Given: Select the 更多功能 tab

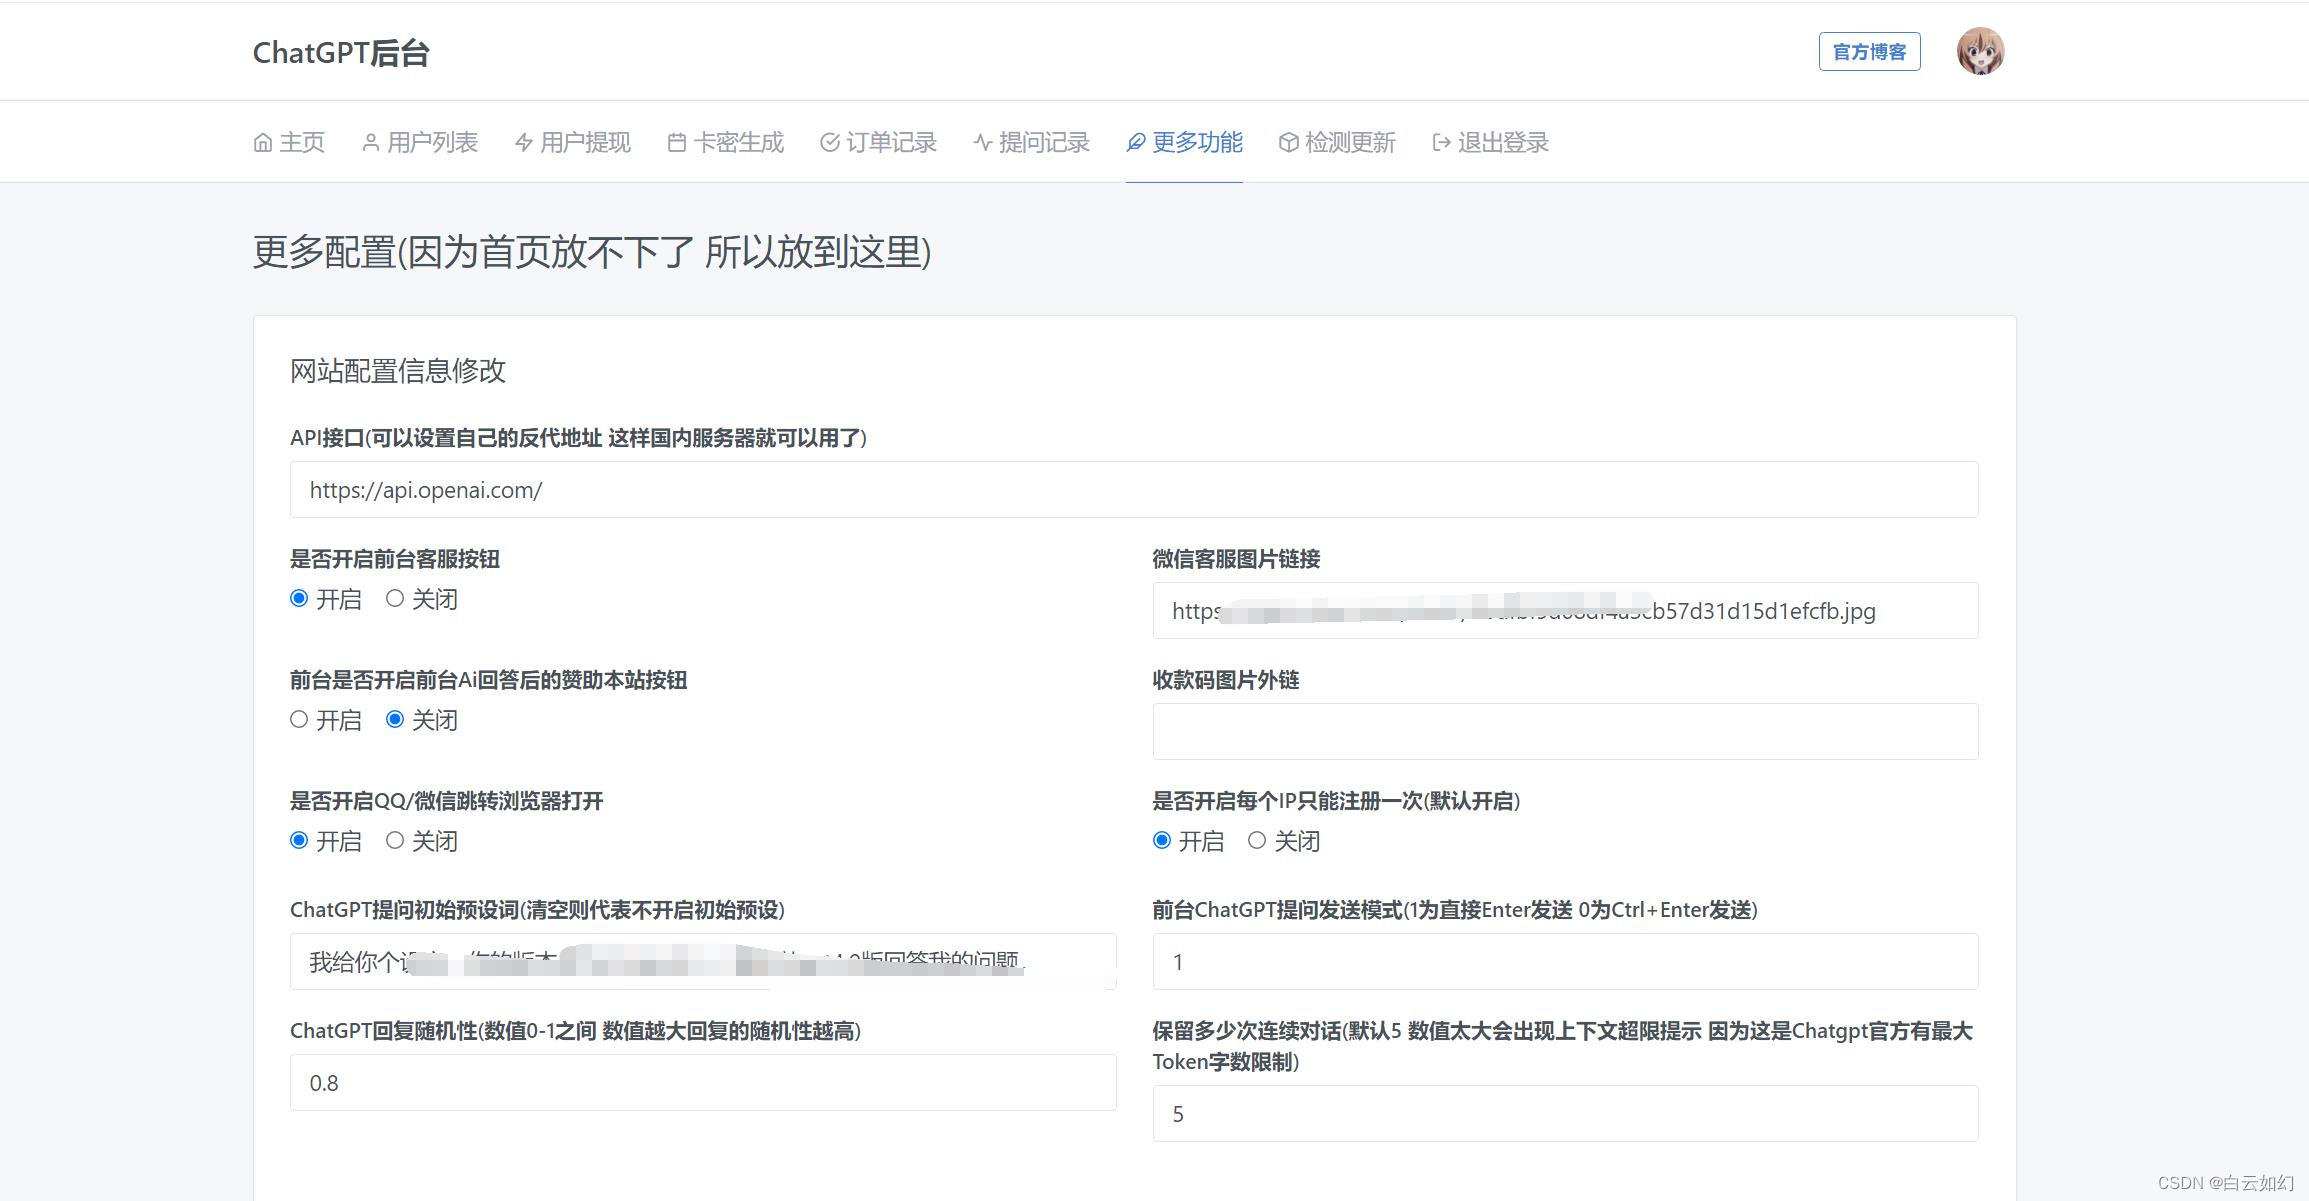Looking at the screenshot, I should [x=1185, y=143].
